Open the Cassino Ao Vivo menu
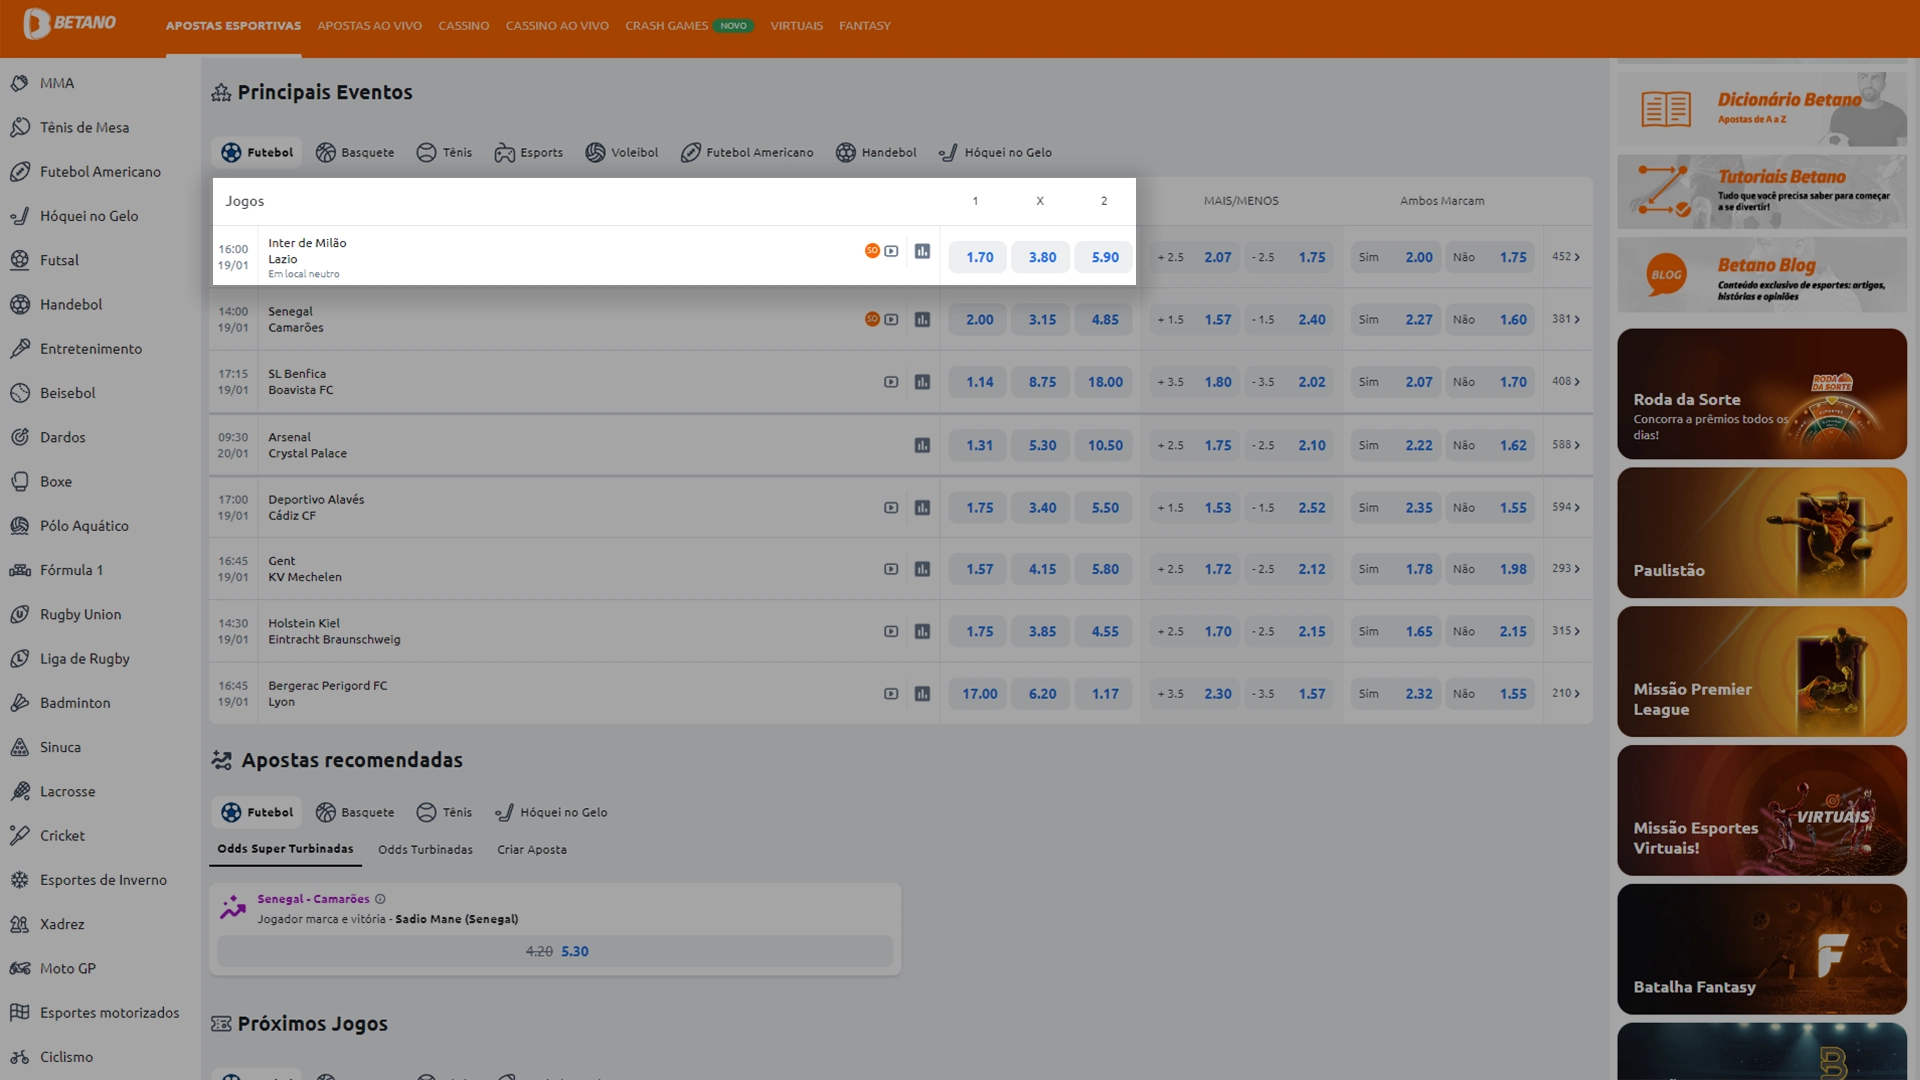This screenshot has height=1080, width=1920. click(557, 26)
